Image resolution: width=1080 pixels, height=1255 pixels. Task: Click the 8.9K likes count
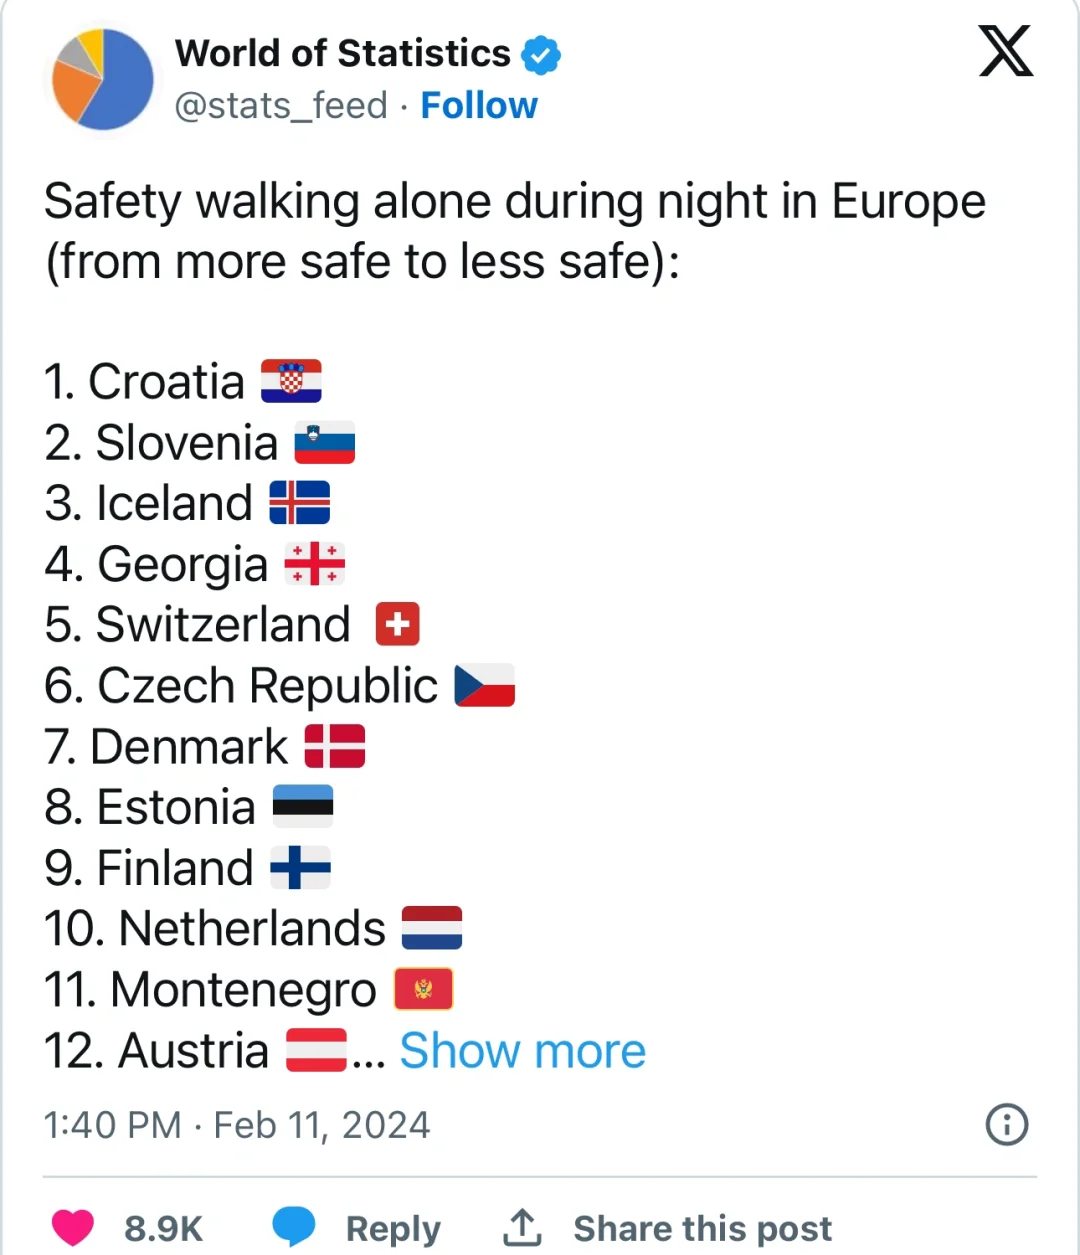[x=163, y=1228]
